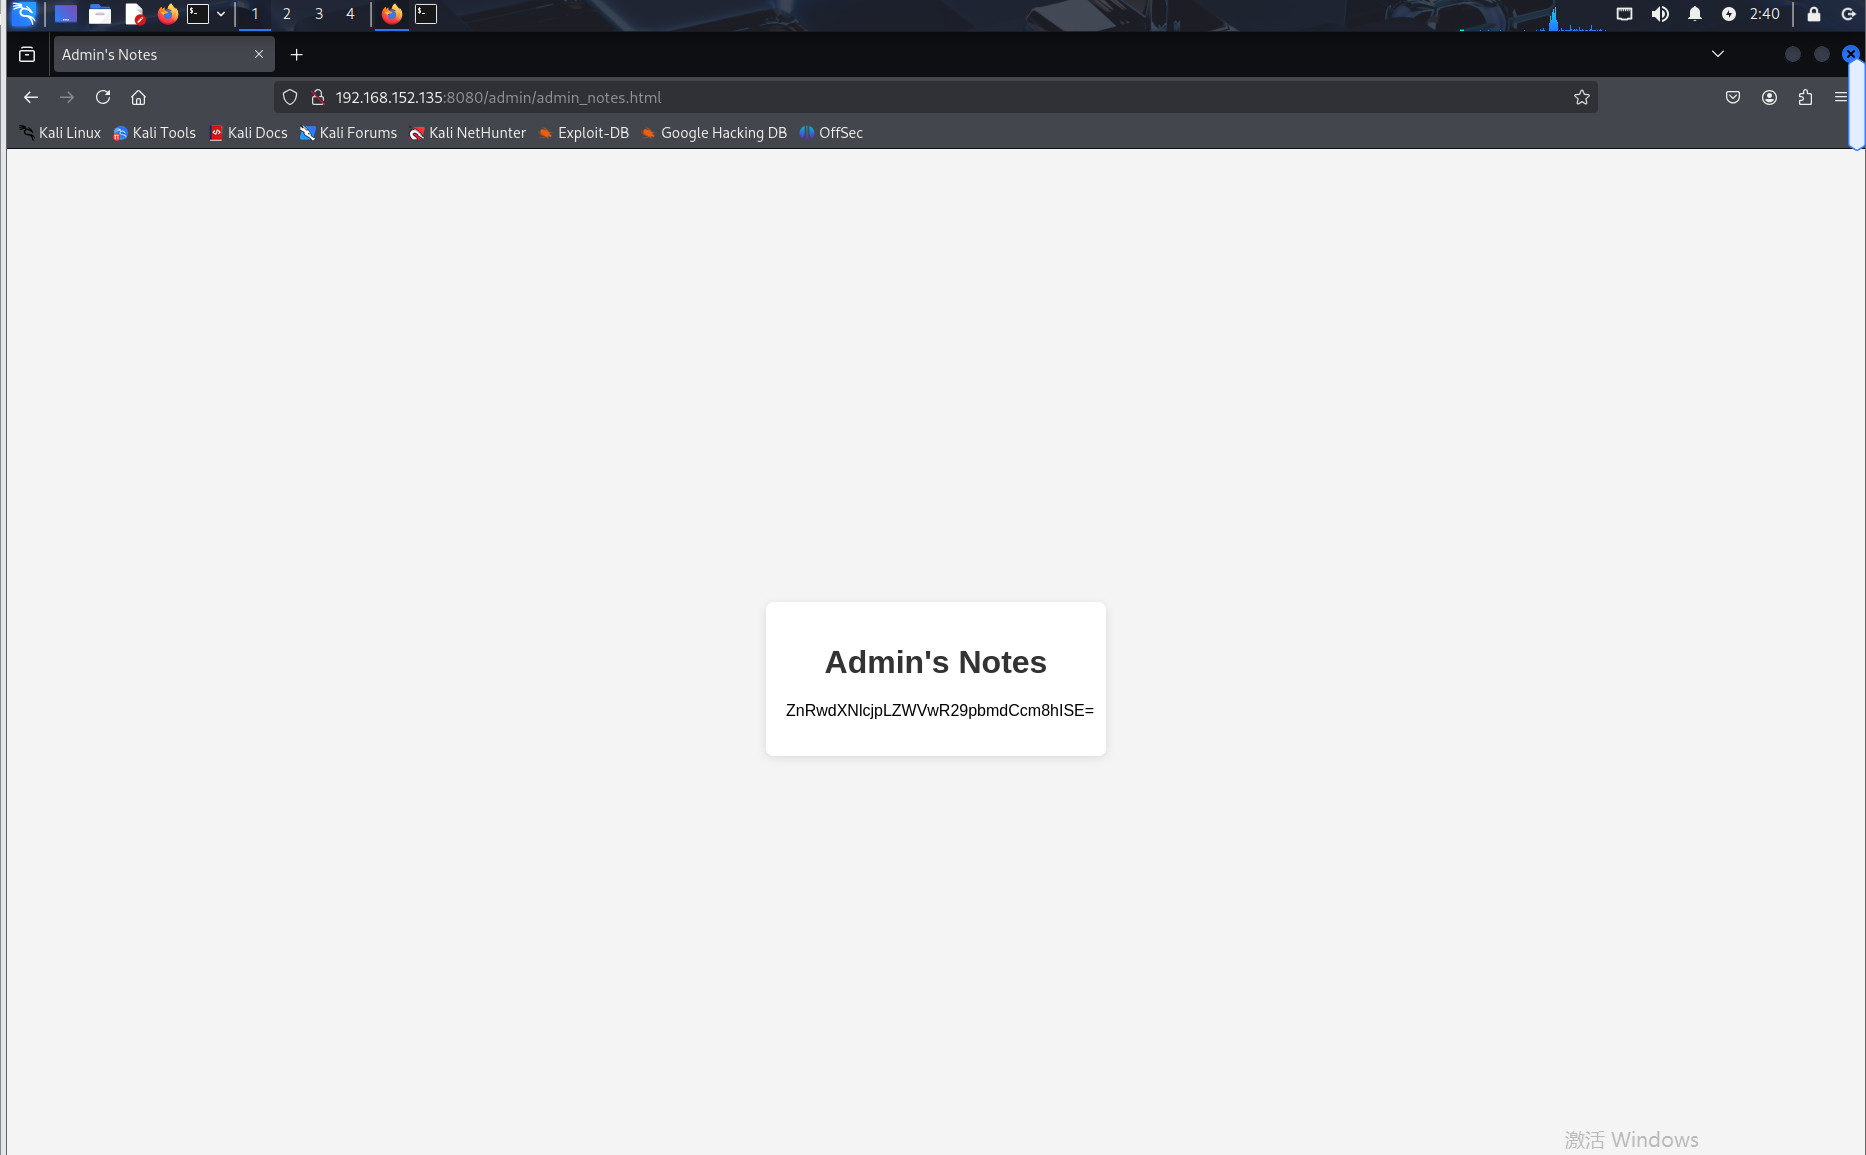
Task: Open the volume control in the tray
Action: coord(1660,14)
